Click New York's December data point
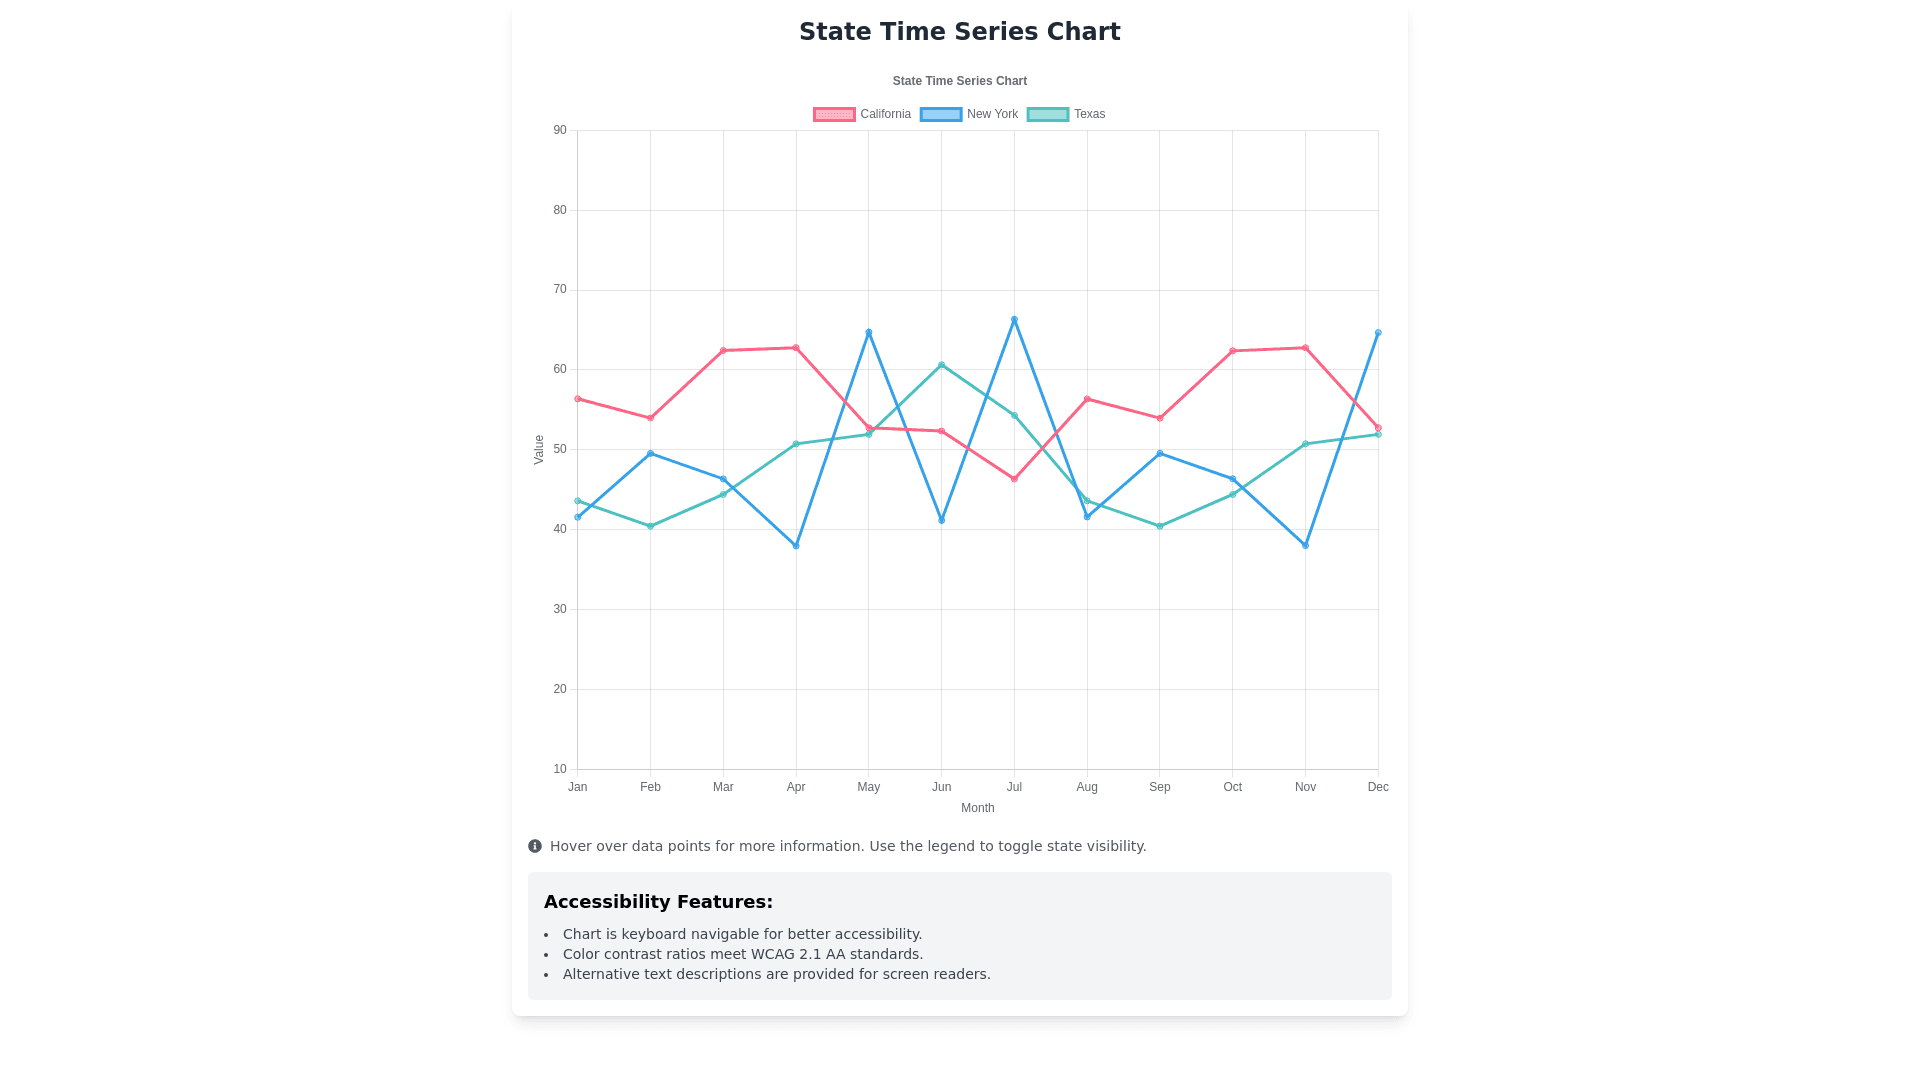1920x1080 pixels. pos(1378,333)
